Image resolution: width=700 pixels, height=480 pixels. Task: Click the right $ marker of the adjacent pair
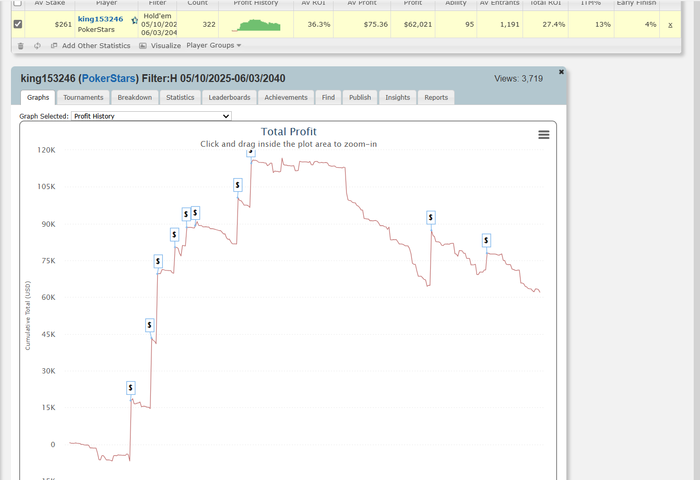(195, 213)
